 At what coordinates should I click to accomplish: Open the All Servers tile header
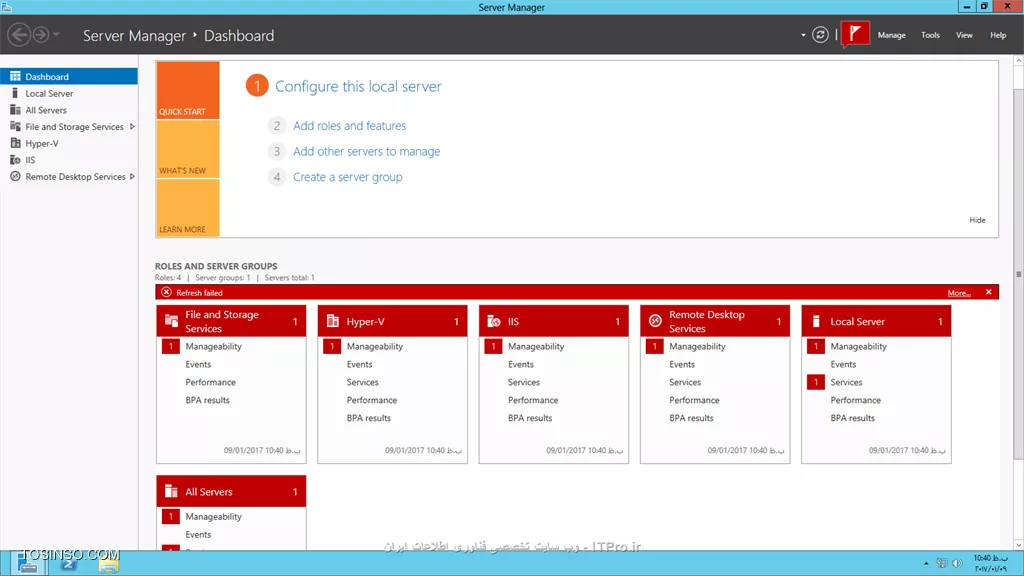point(231,491)
